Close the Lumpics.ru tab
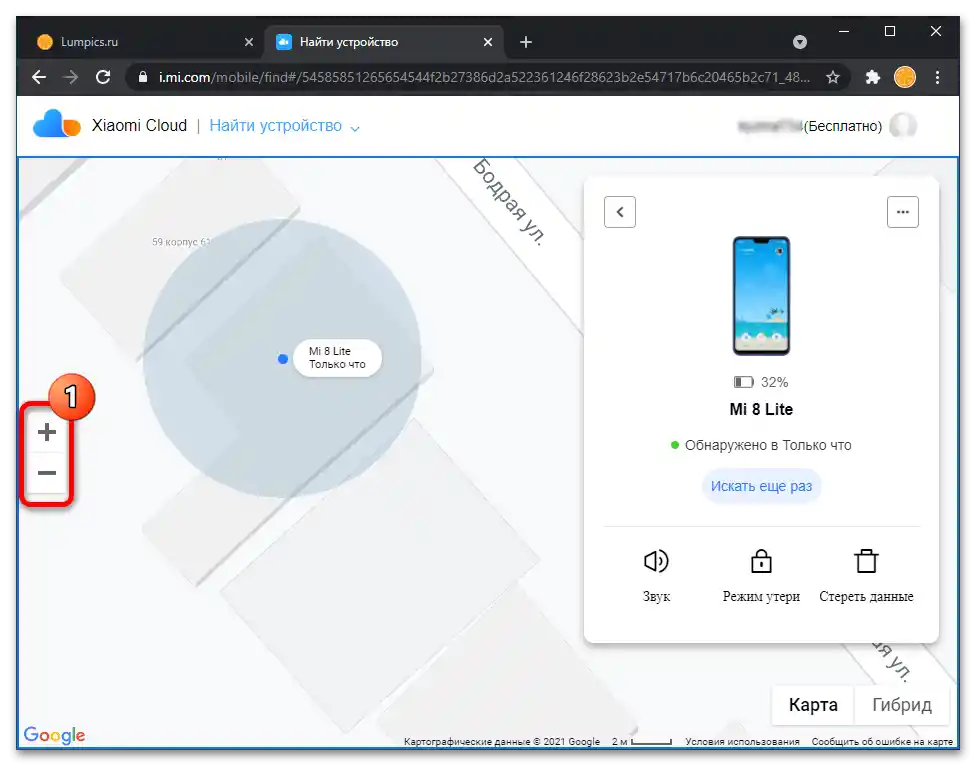 (x=249, y=42)
